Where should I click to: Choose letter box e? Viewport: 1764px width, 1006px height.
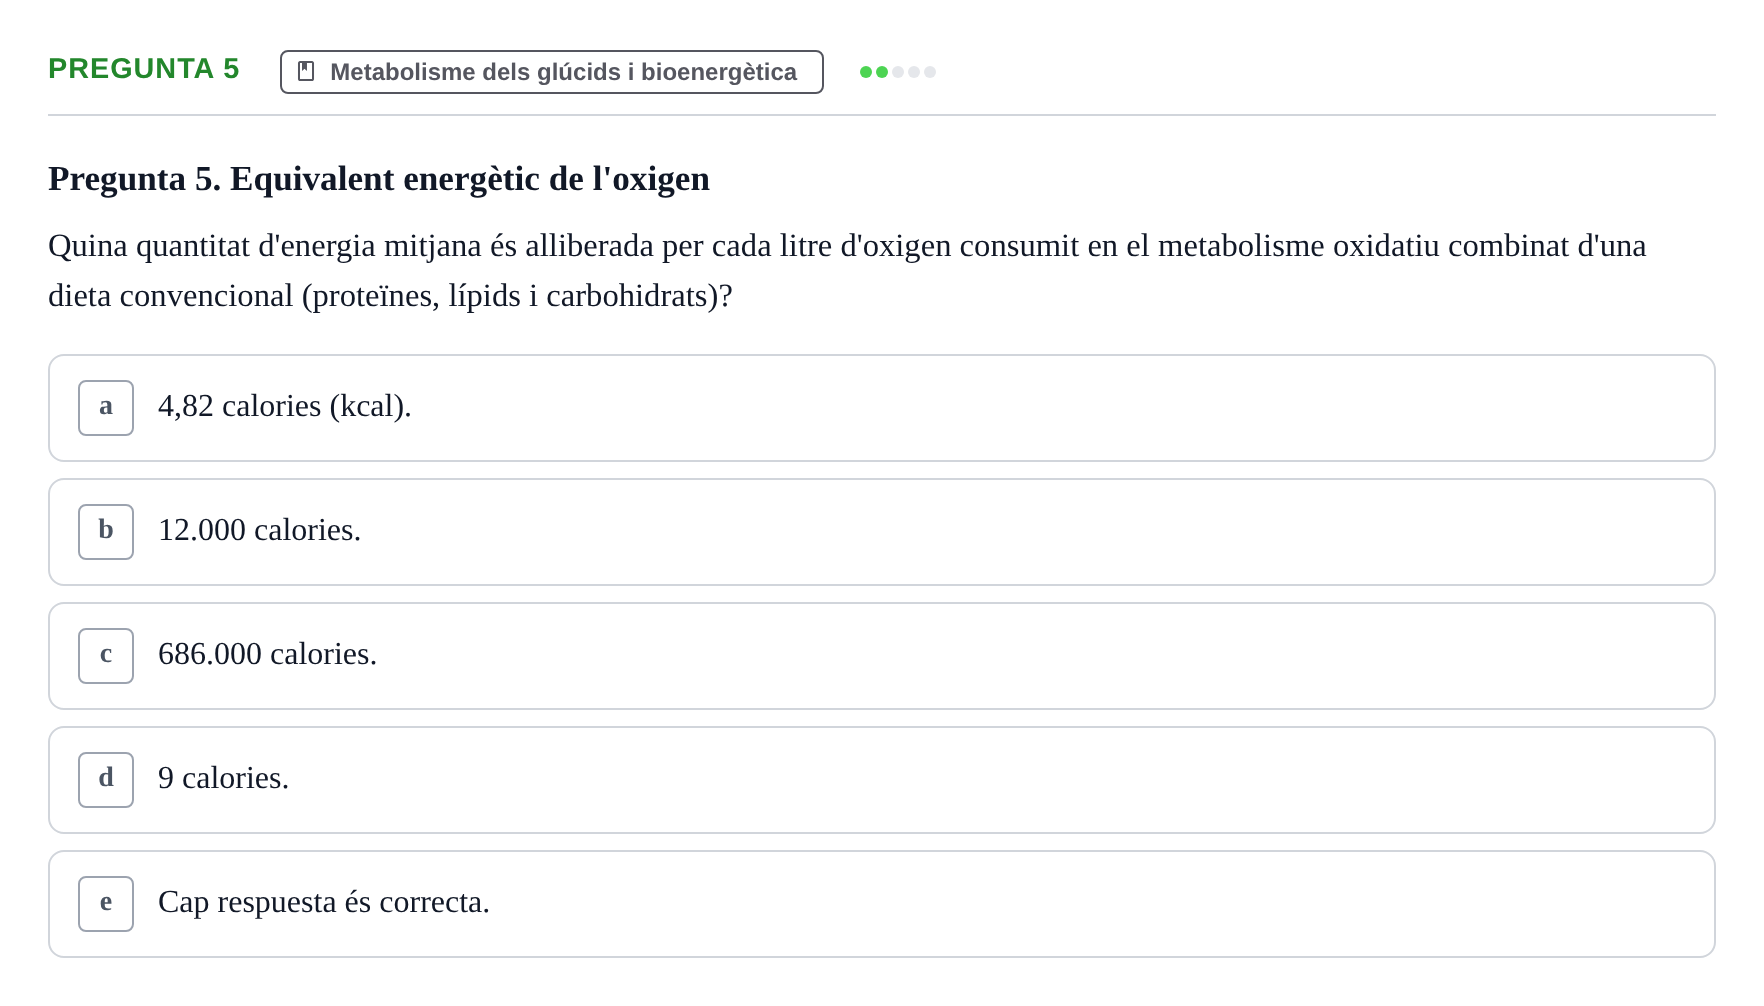point(106,904)
